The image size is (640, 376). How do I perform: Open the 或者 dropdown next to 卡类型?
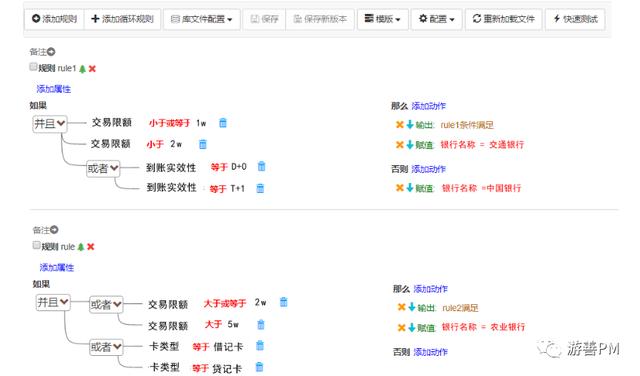pyautogui.click(x=106, y=347)
